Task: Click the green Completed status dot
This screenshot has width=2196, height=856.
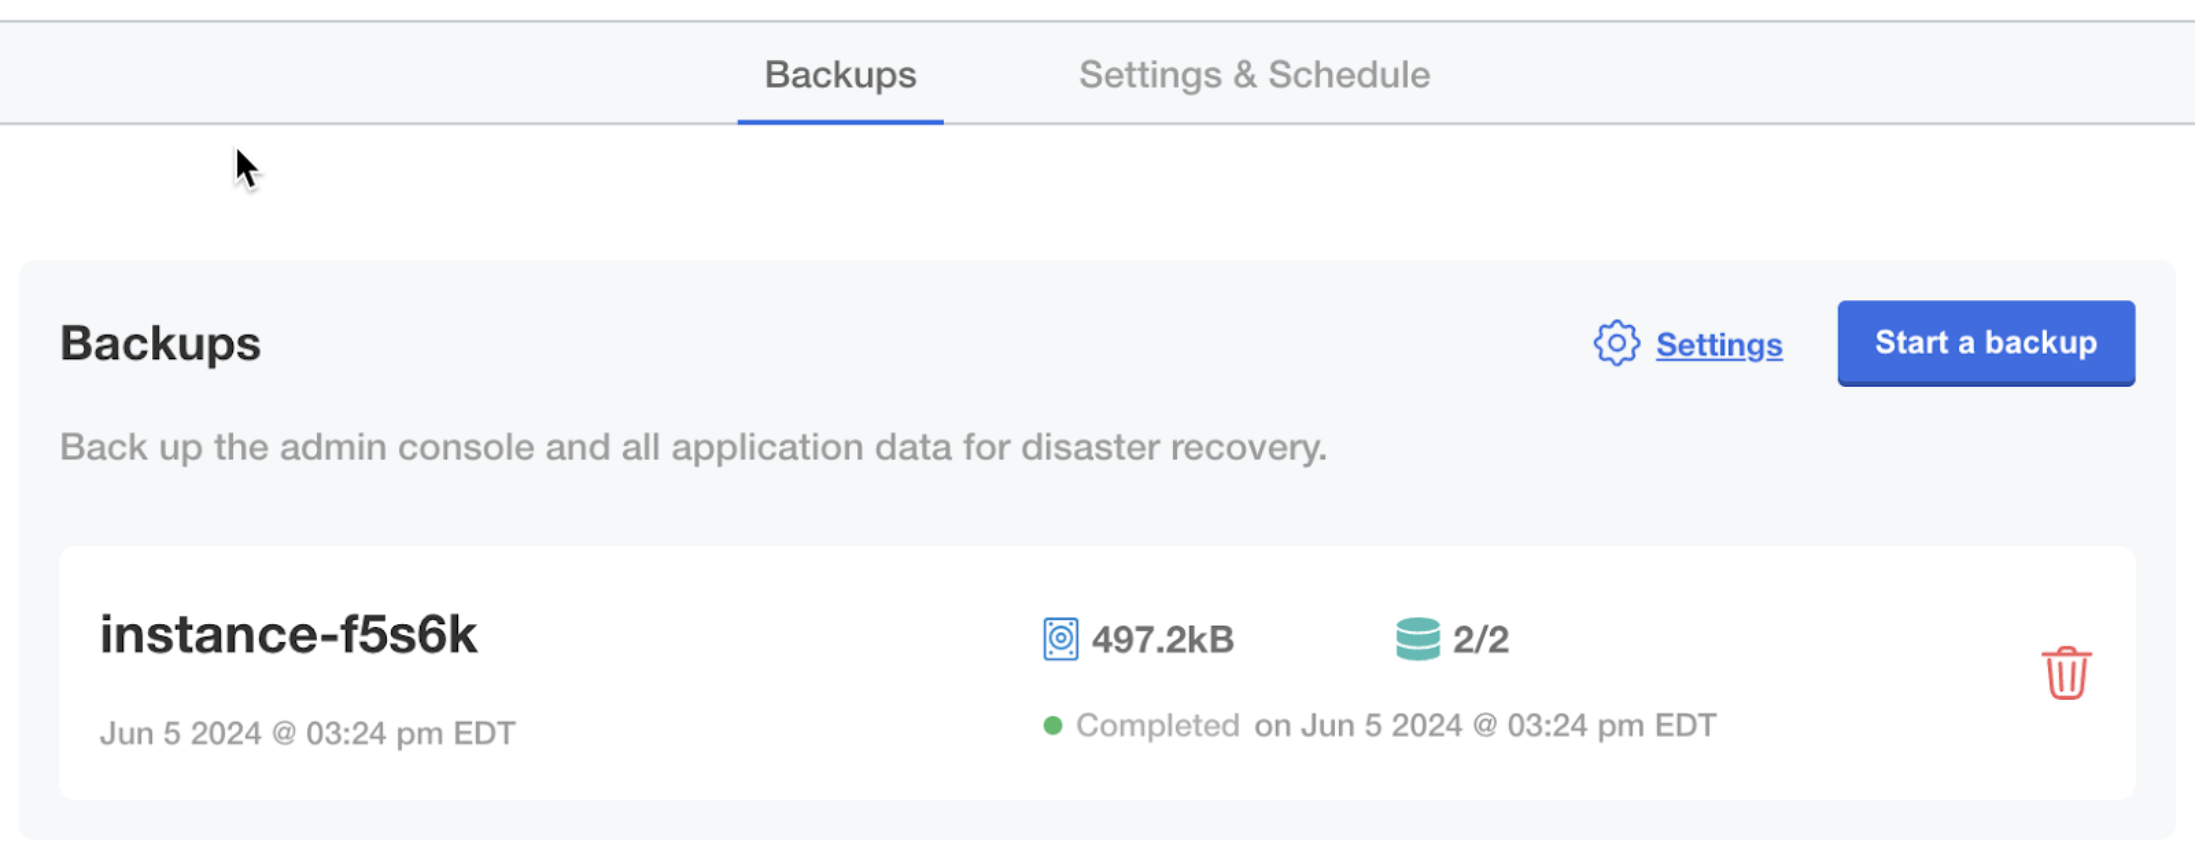Action: (1052, 725)
